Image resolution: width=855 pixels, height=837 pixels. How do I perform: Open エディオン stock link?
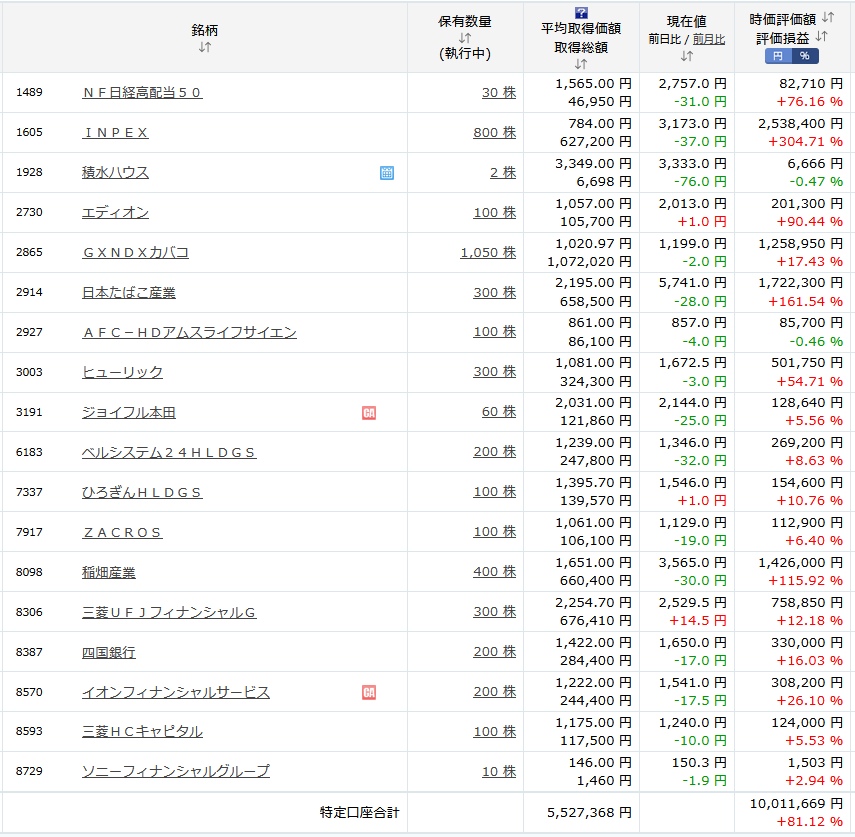(x=115, y=213)
